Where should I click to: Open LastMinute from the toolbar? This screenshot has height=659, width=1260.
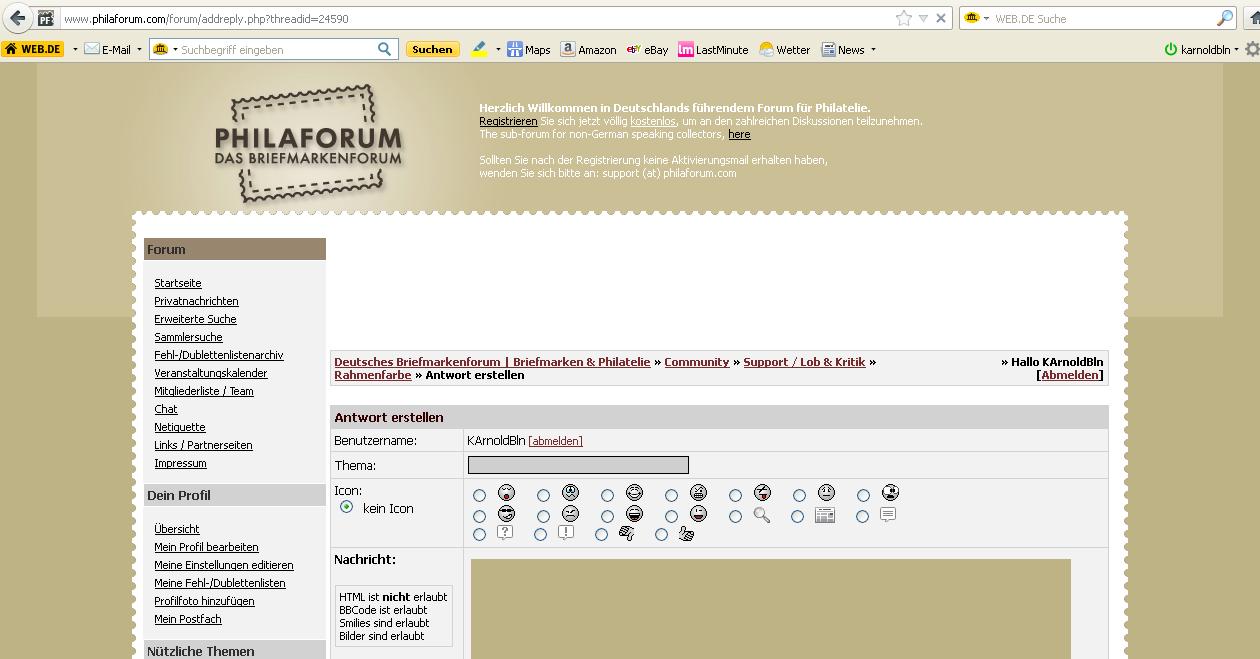(x=713, y=49)
